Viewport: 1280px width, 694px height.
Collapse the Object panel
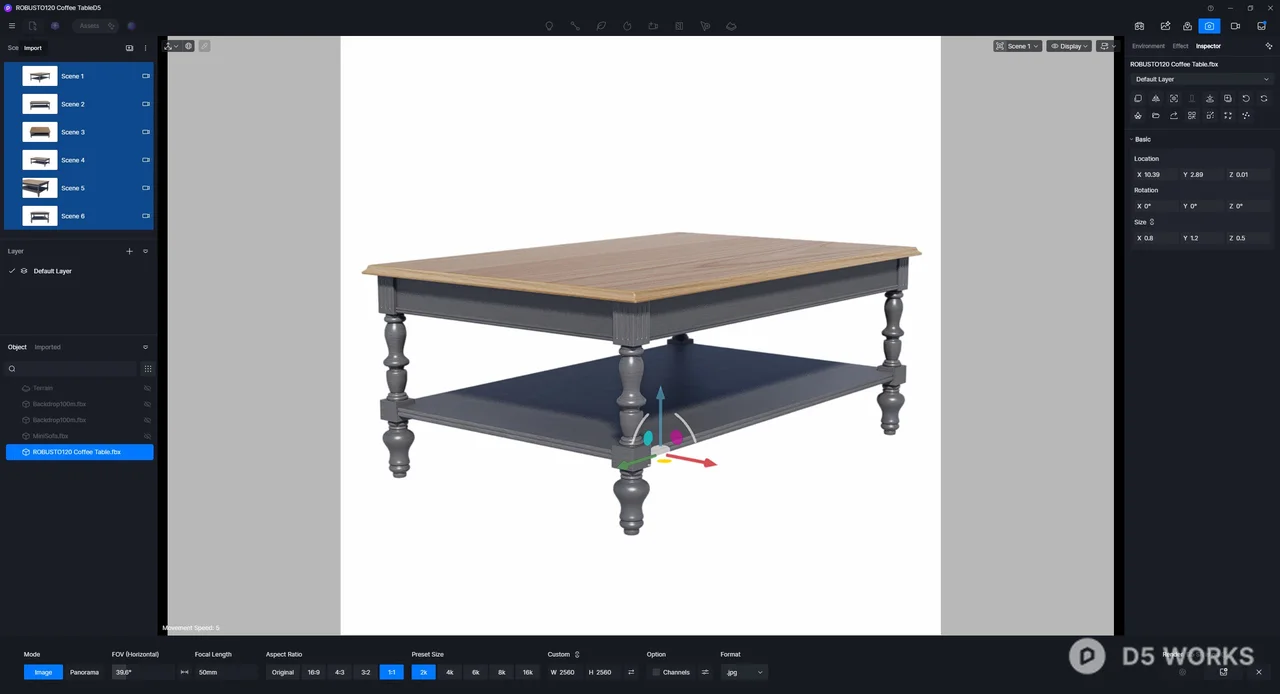pyautogui.click(x=145, y=347)
